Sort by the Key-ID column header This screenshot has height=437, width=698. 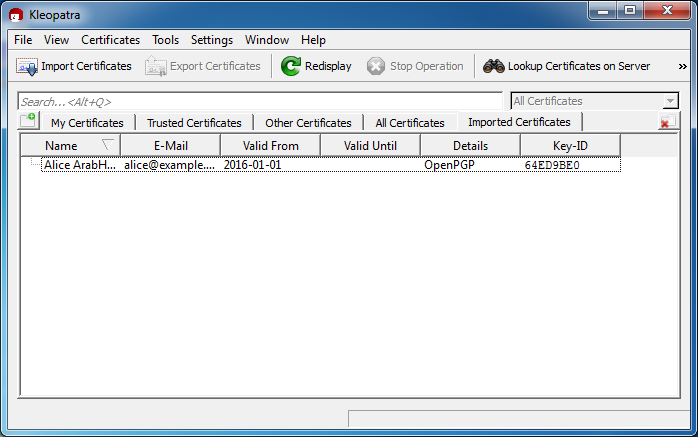pos(570,146)
